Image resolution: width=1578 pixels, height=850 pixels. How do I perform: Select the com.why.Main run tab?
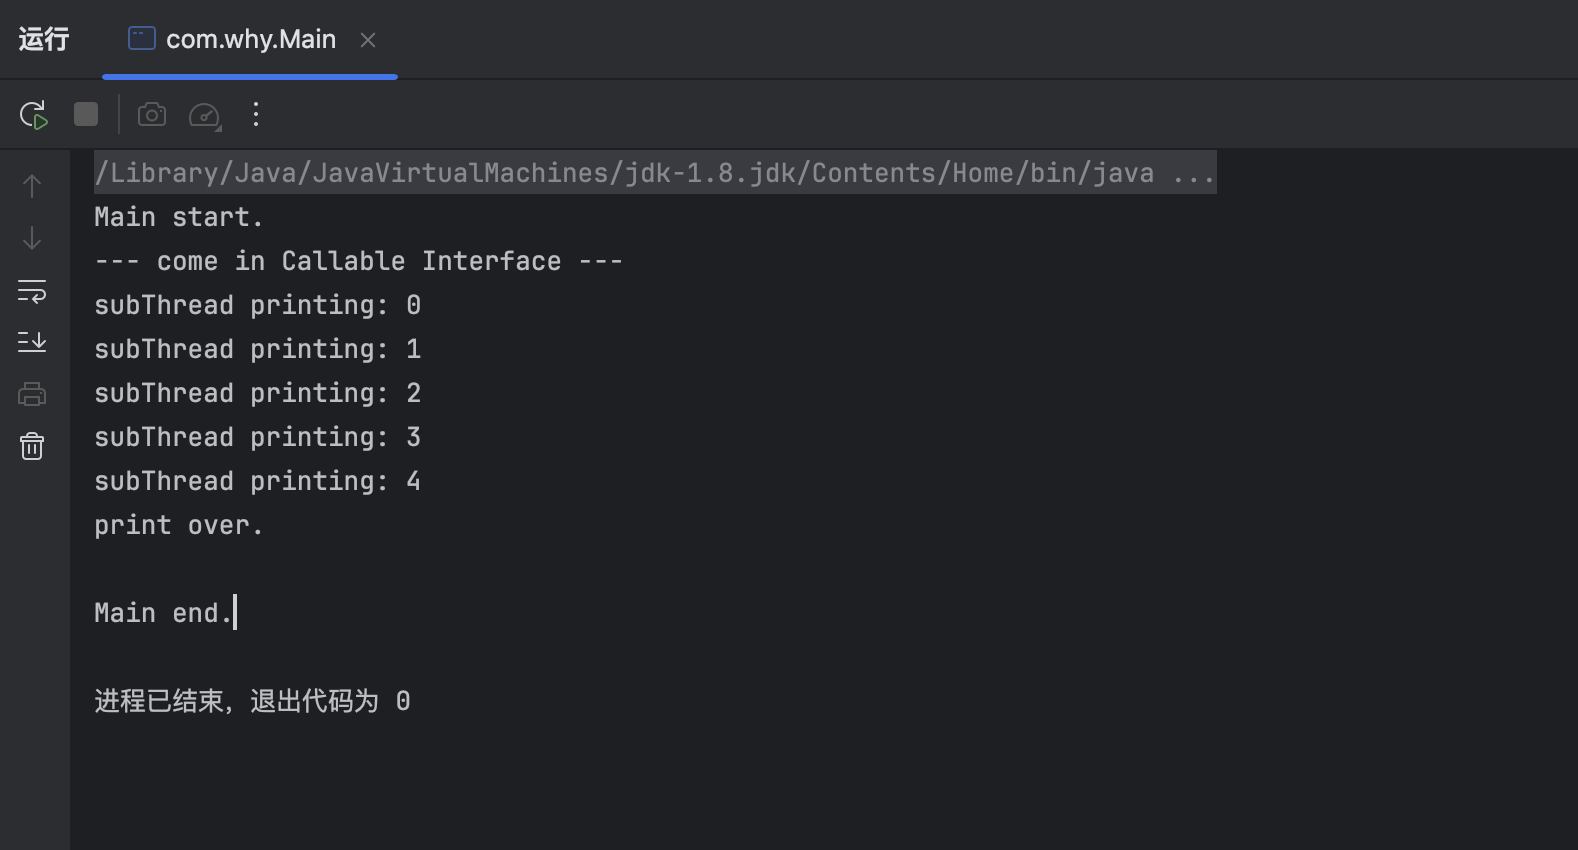pos(250,39)
